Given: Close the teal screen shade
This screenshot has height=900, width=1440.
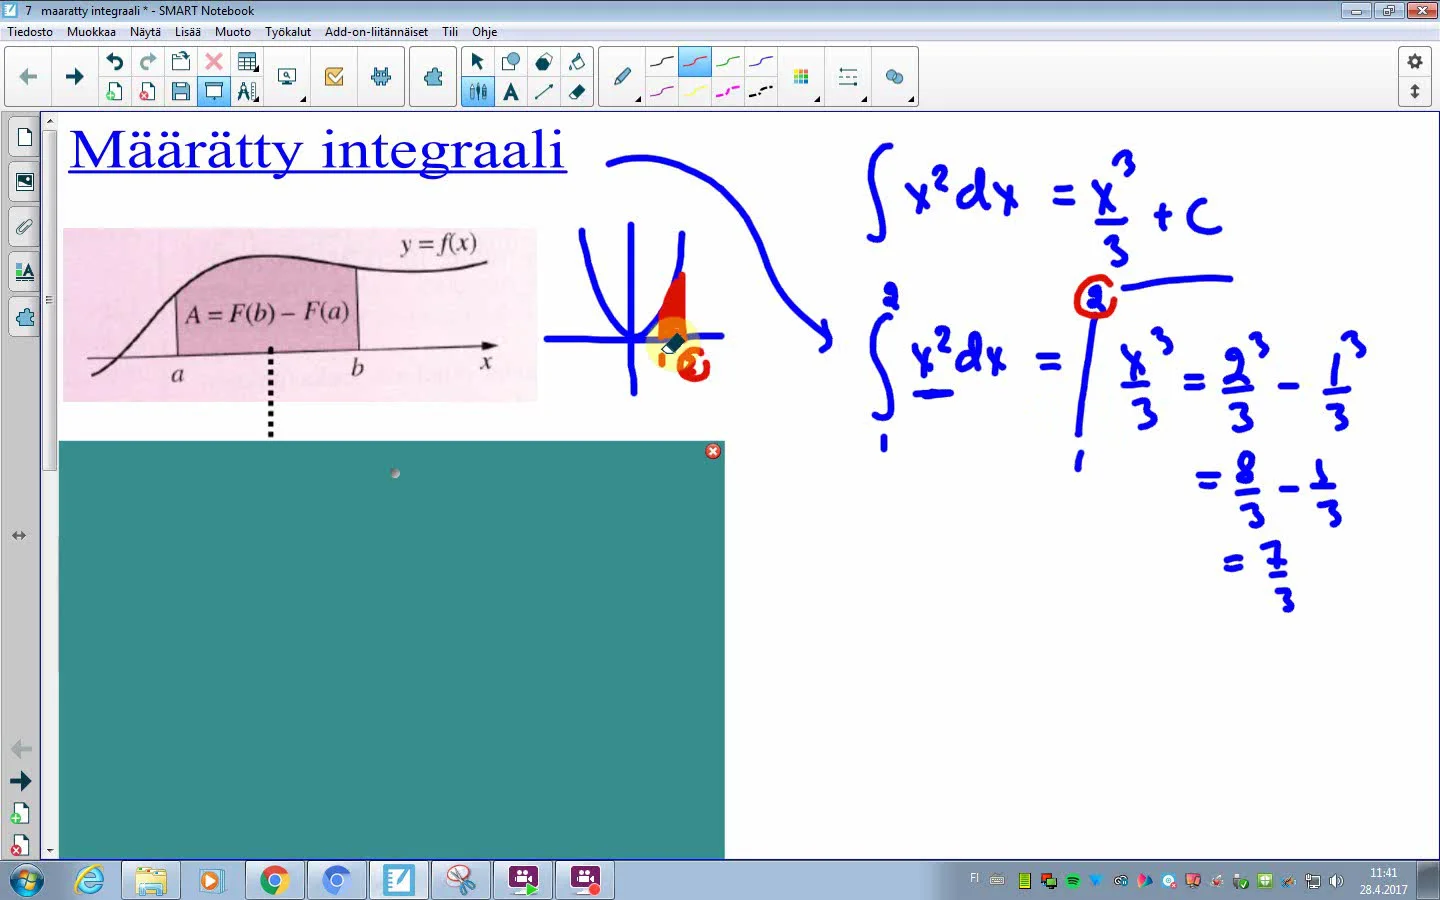Looking at the screenshot, I should 713,451.
